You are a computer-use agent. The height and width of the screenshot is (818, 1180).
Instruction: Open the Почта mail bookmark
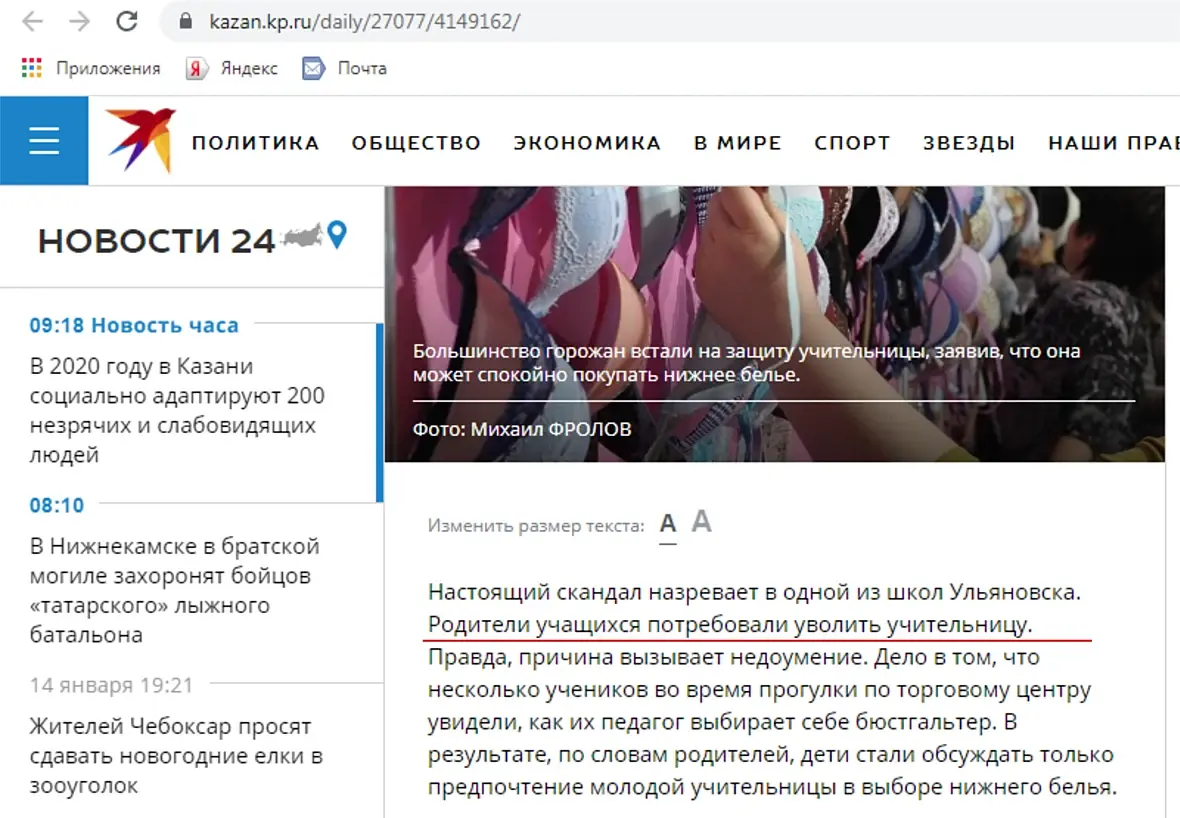pyautogui.click(x=345, y=68)
